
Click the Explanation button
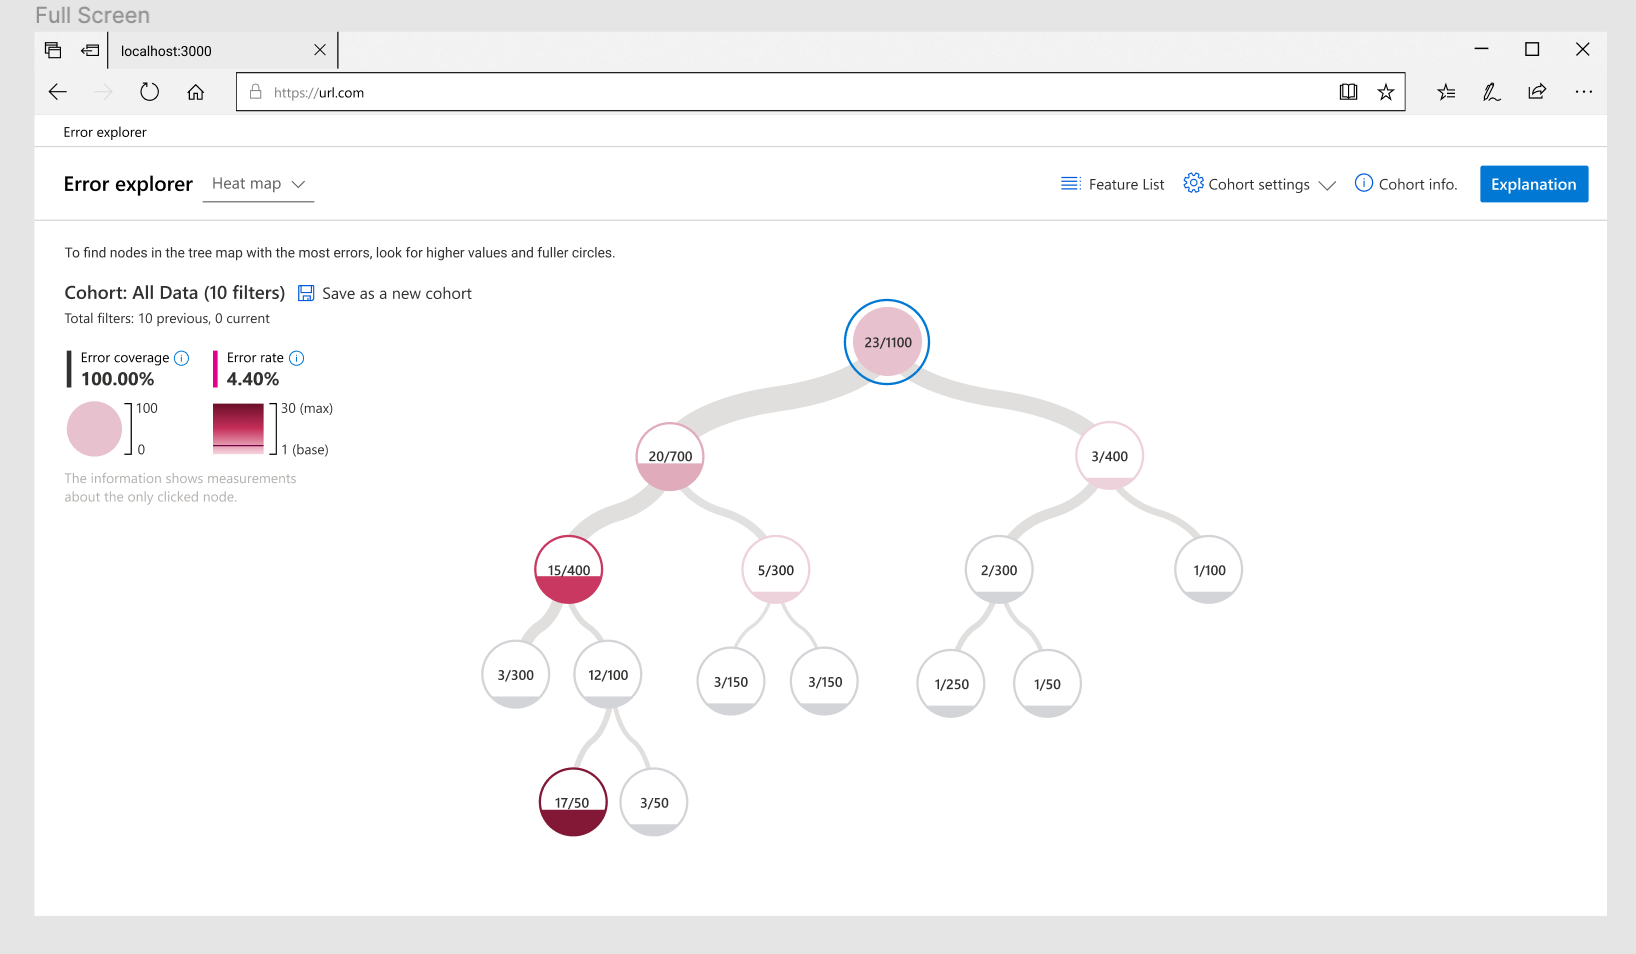tap(1533, 184)
